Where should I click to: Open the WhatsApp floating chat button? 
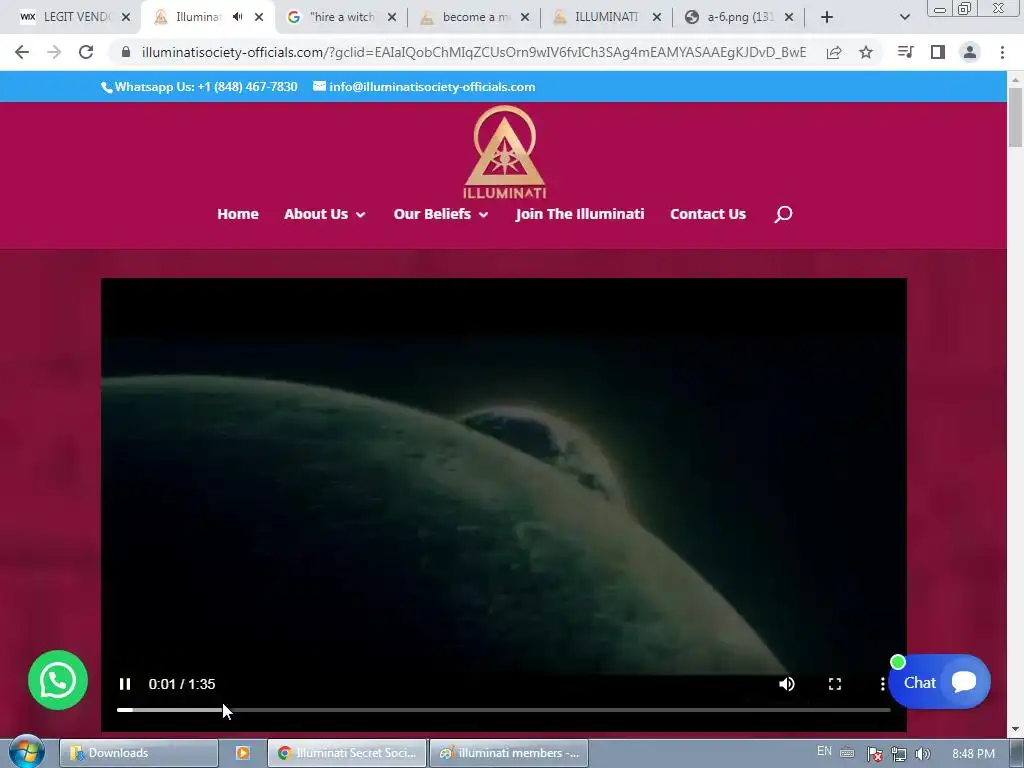point(57,680)
